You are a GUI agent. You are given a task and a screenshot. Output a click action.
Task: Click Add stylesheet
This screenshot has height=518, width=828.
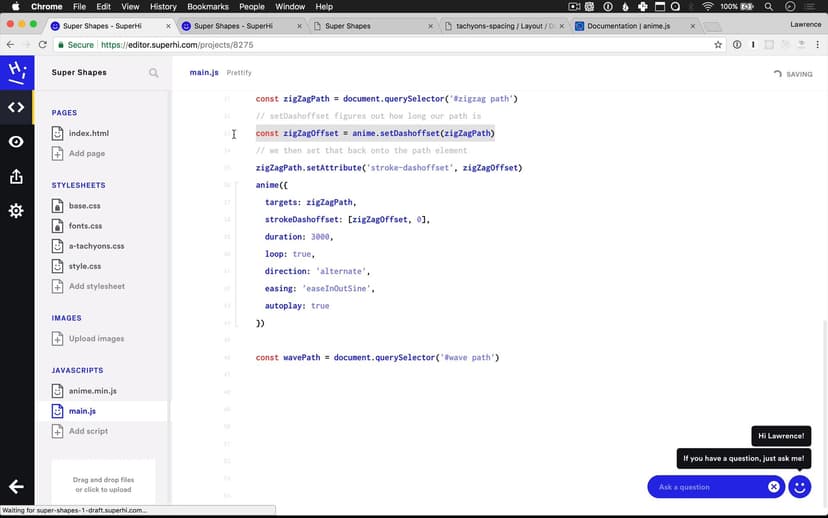click(x=96, y=286)
